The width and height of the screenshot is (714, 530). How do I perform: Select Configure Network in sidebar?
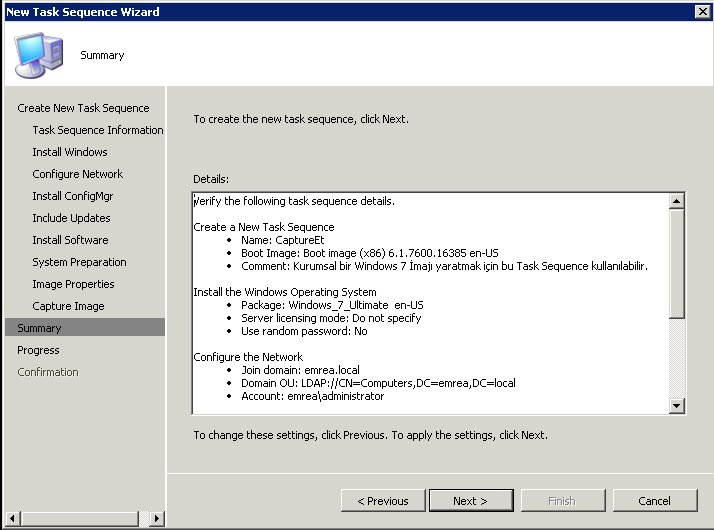pos(77,174)
